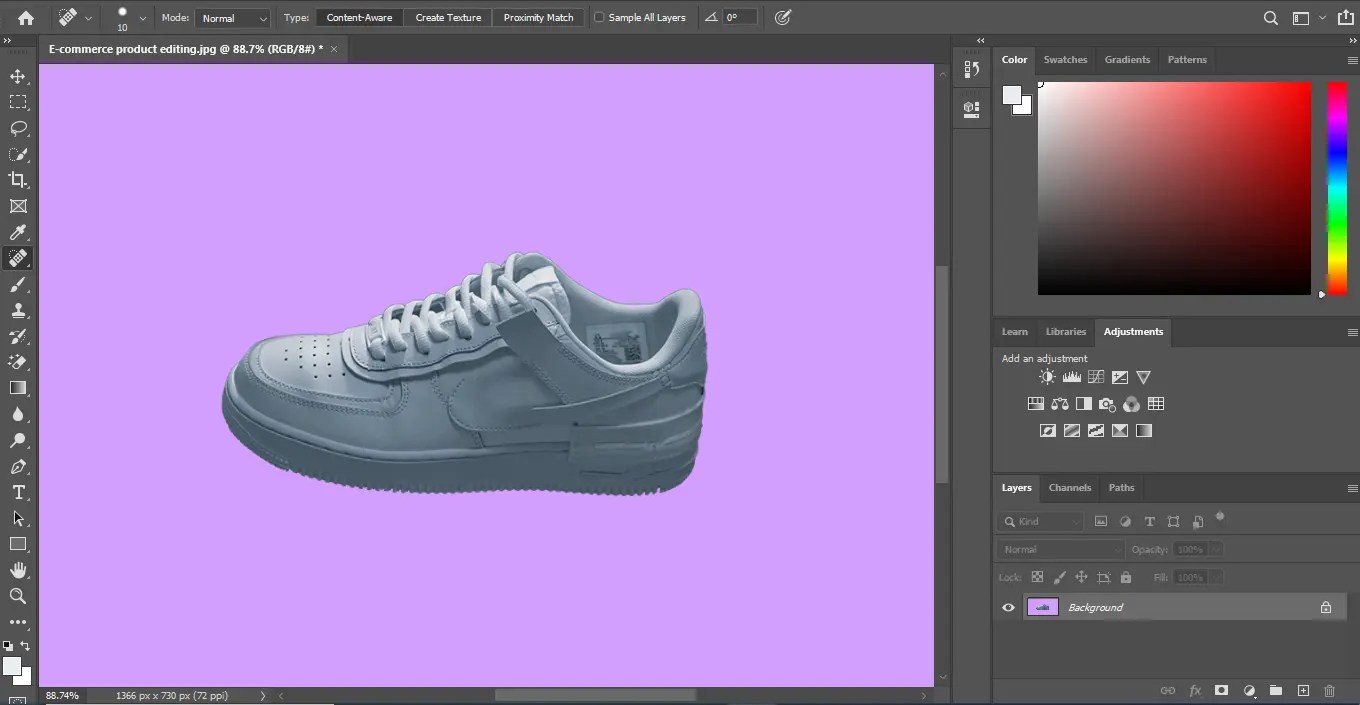Hide the Background layer
1360x705 pixels.
tap(1008, 607)
